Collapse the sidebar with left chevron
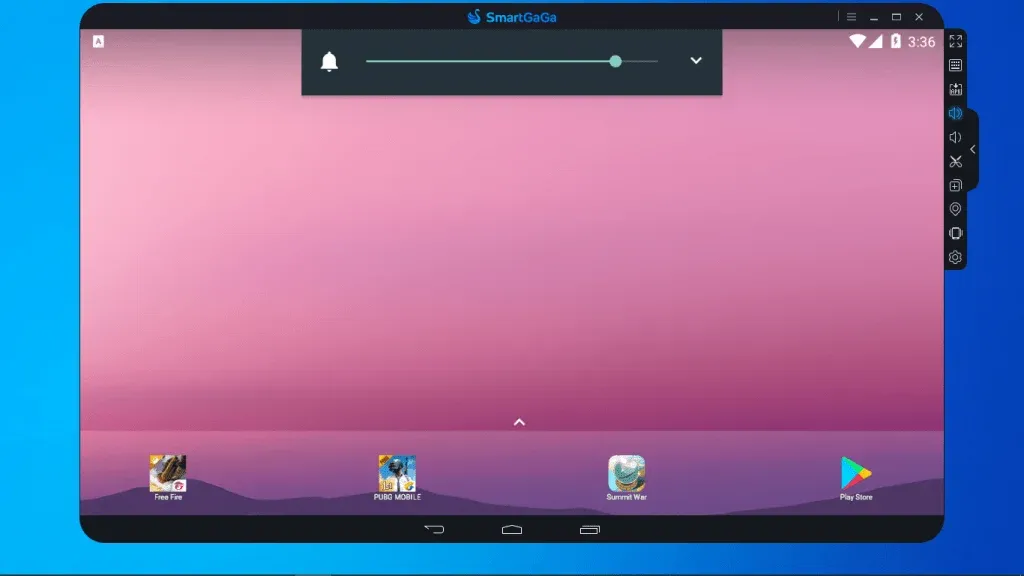The height and width of the screenshot is (576, 1024). point(972,150)
